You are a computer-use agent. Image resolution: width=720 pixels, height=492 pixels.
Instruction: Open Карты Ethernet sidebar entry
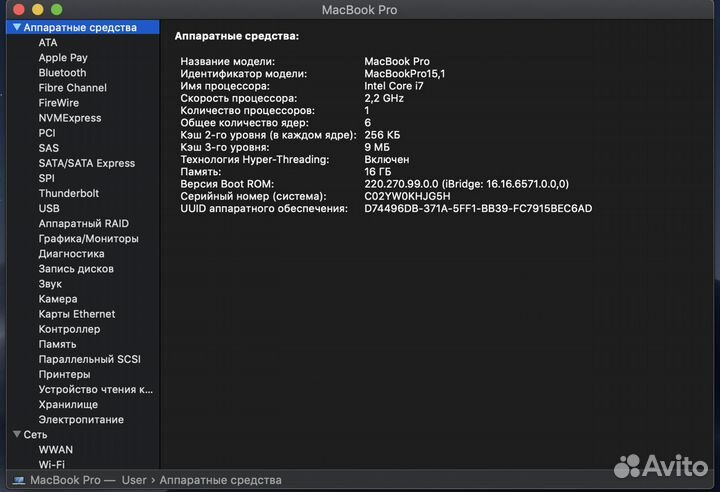click(77, 314)
